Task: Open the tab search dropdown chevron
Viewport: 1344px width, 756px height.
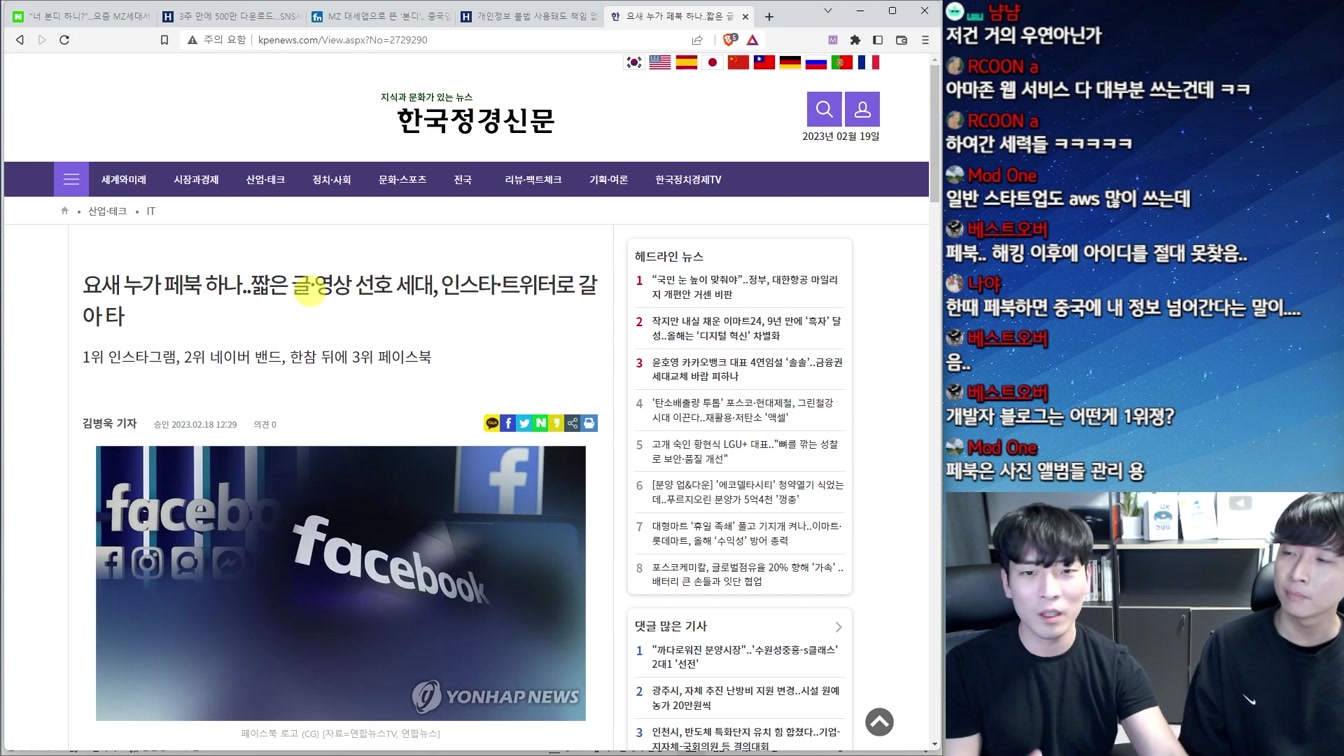Action: [x=827, y=11]
